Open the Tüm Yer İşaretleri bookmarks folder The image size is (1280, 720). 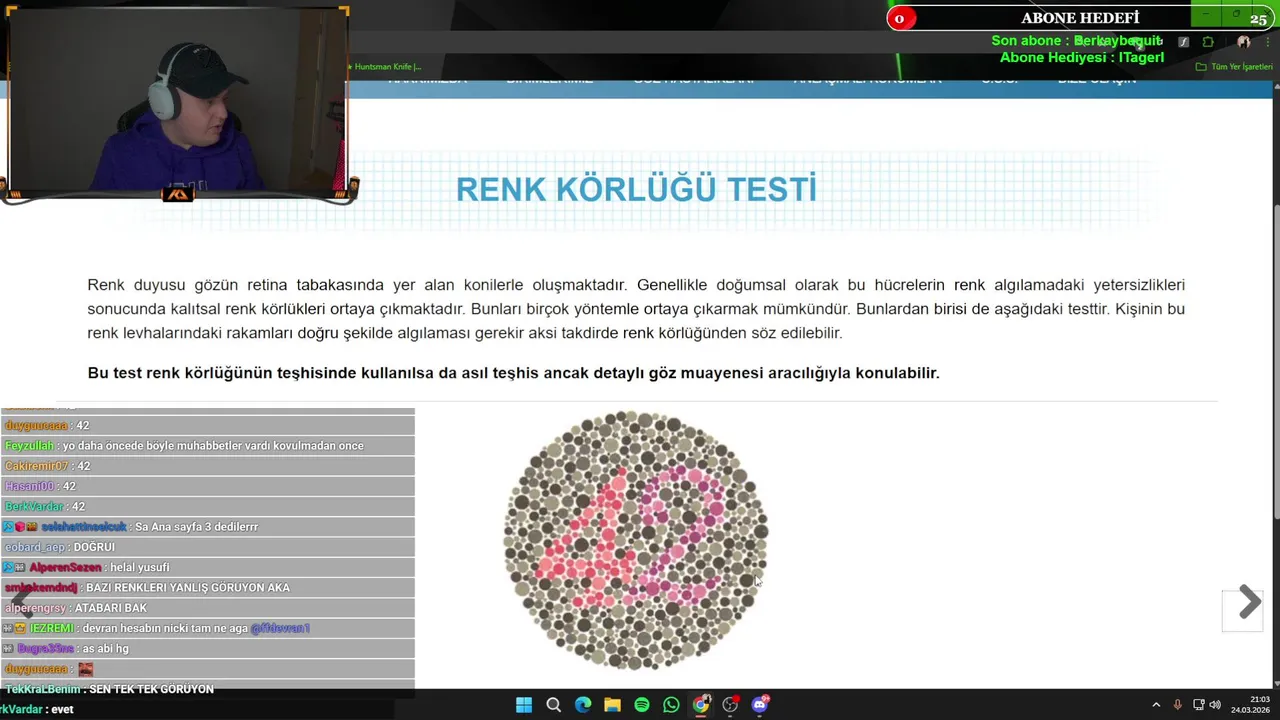1234,67
